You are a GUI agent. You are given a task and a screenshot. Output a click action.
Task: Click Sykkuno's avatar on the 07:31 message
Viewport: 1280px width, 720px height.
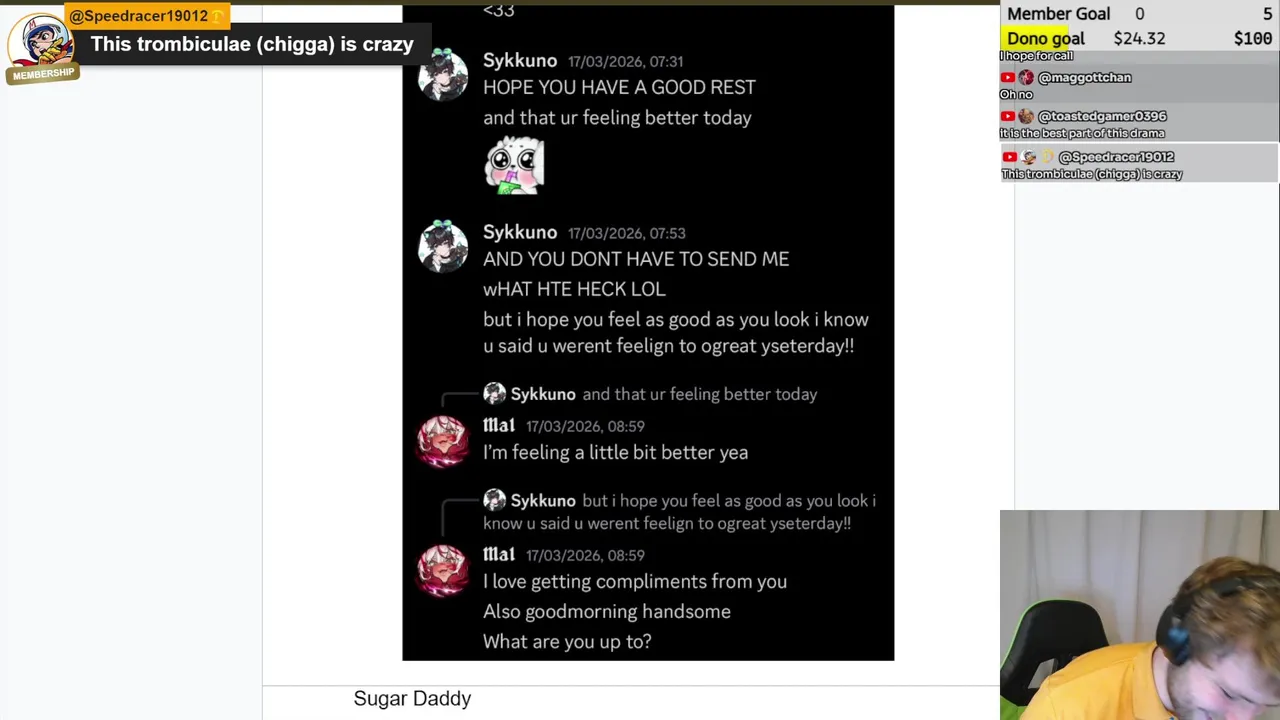pyautogui.click(x=442, y=75)
